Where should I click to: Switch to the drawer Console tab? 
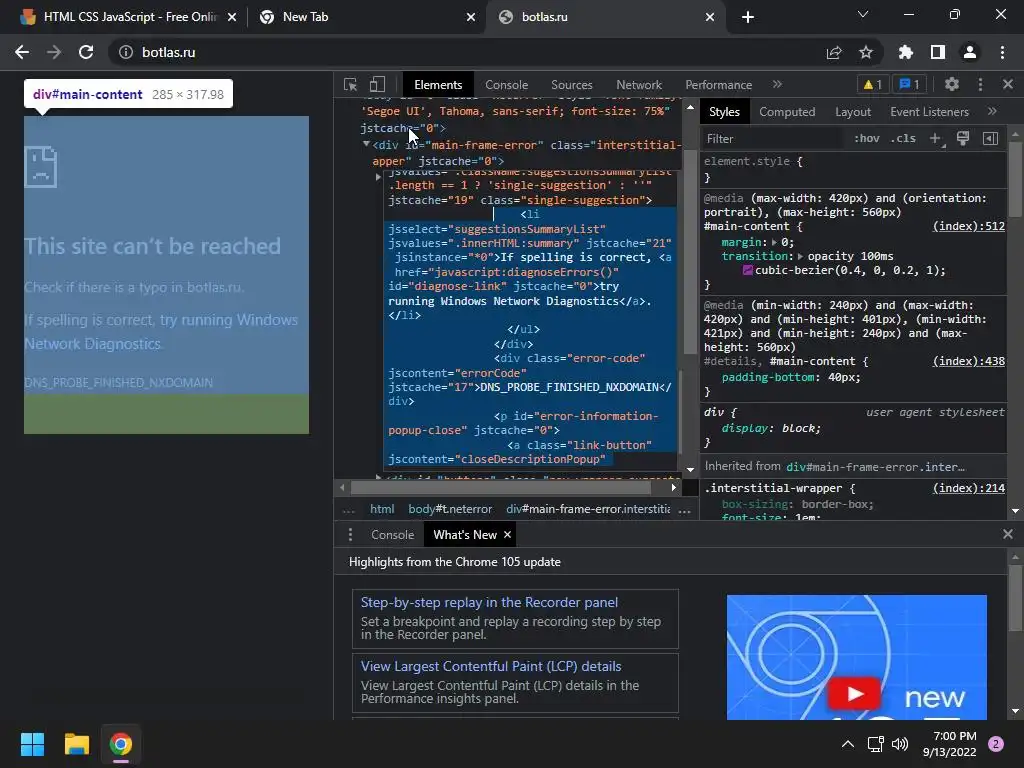pyautogui.click(x=392, y=535)
